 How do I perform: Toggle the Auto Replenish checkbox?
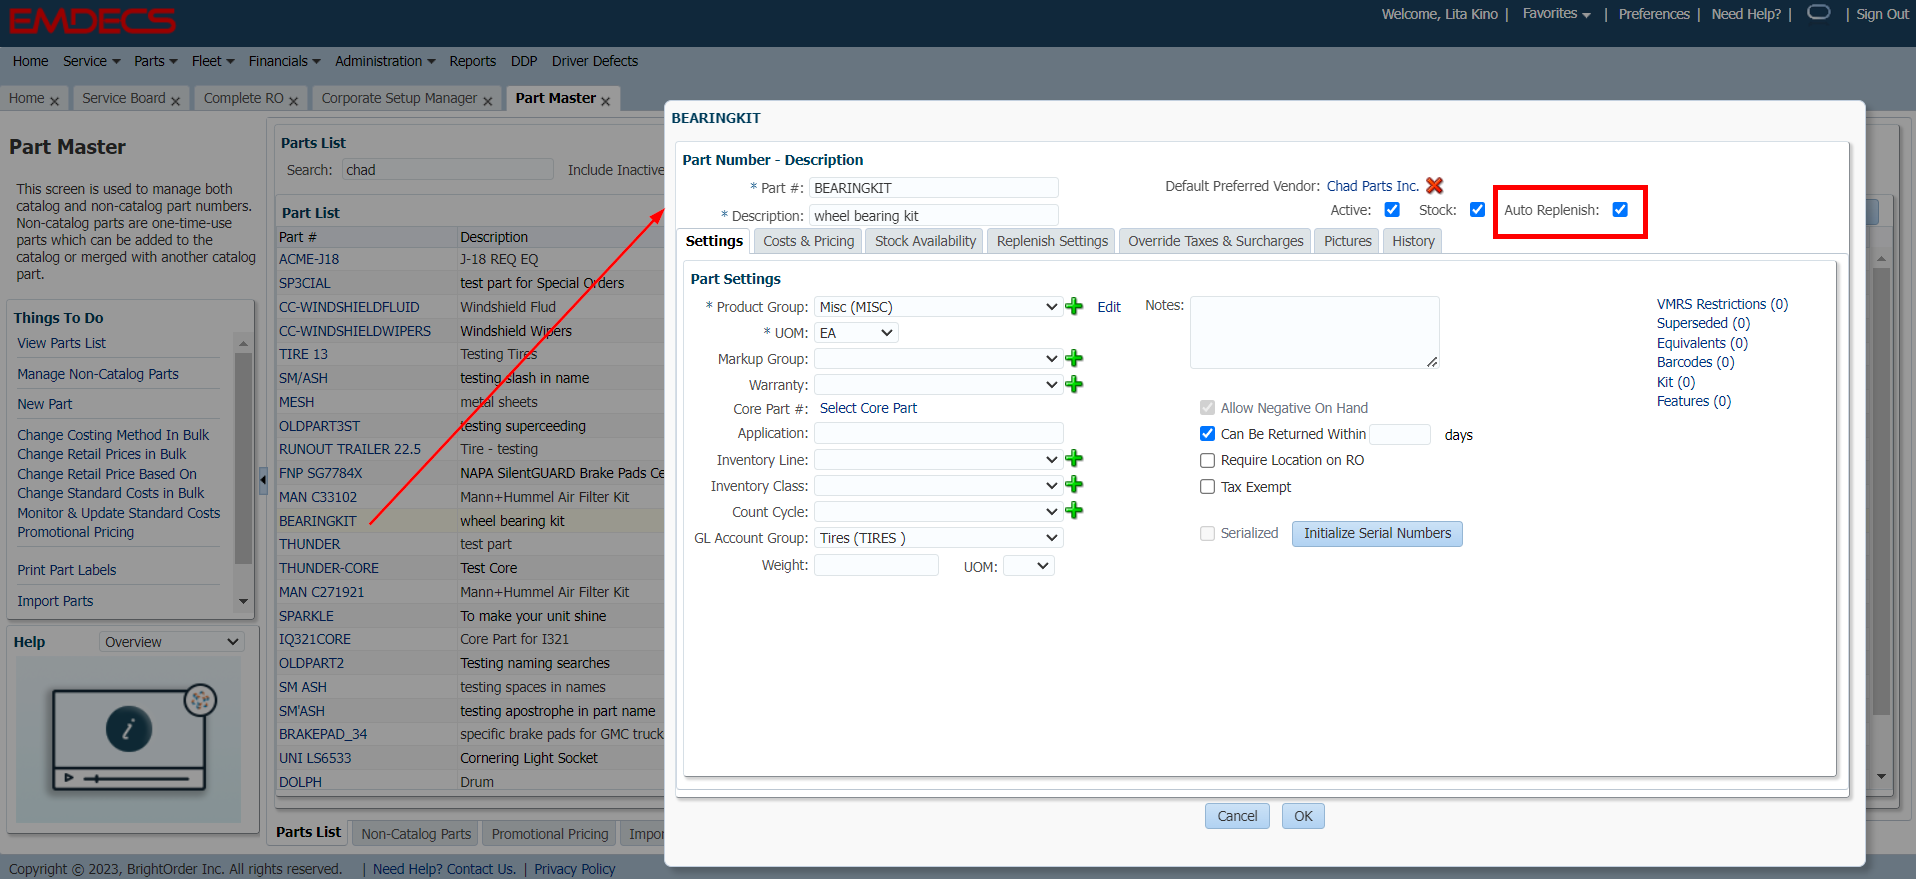pos(1620,210)
